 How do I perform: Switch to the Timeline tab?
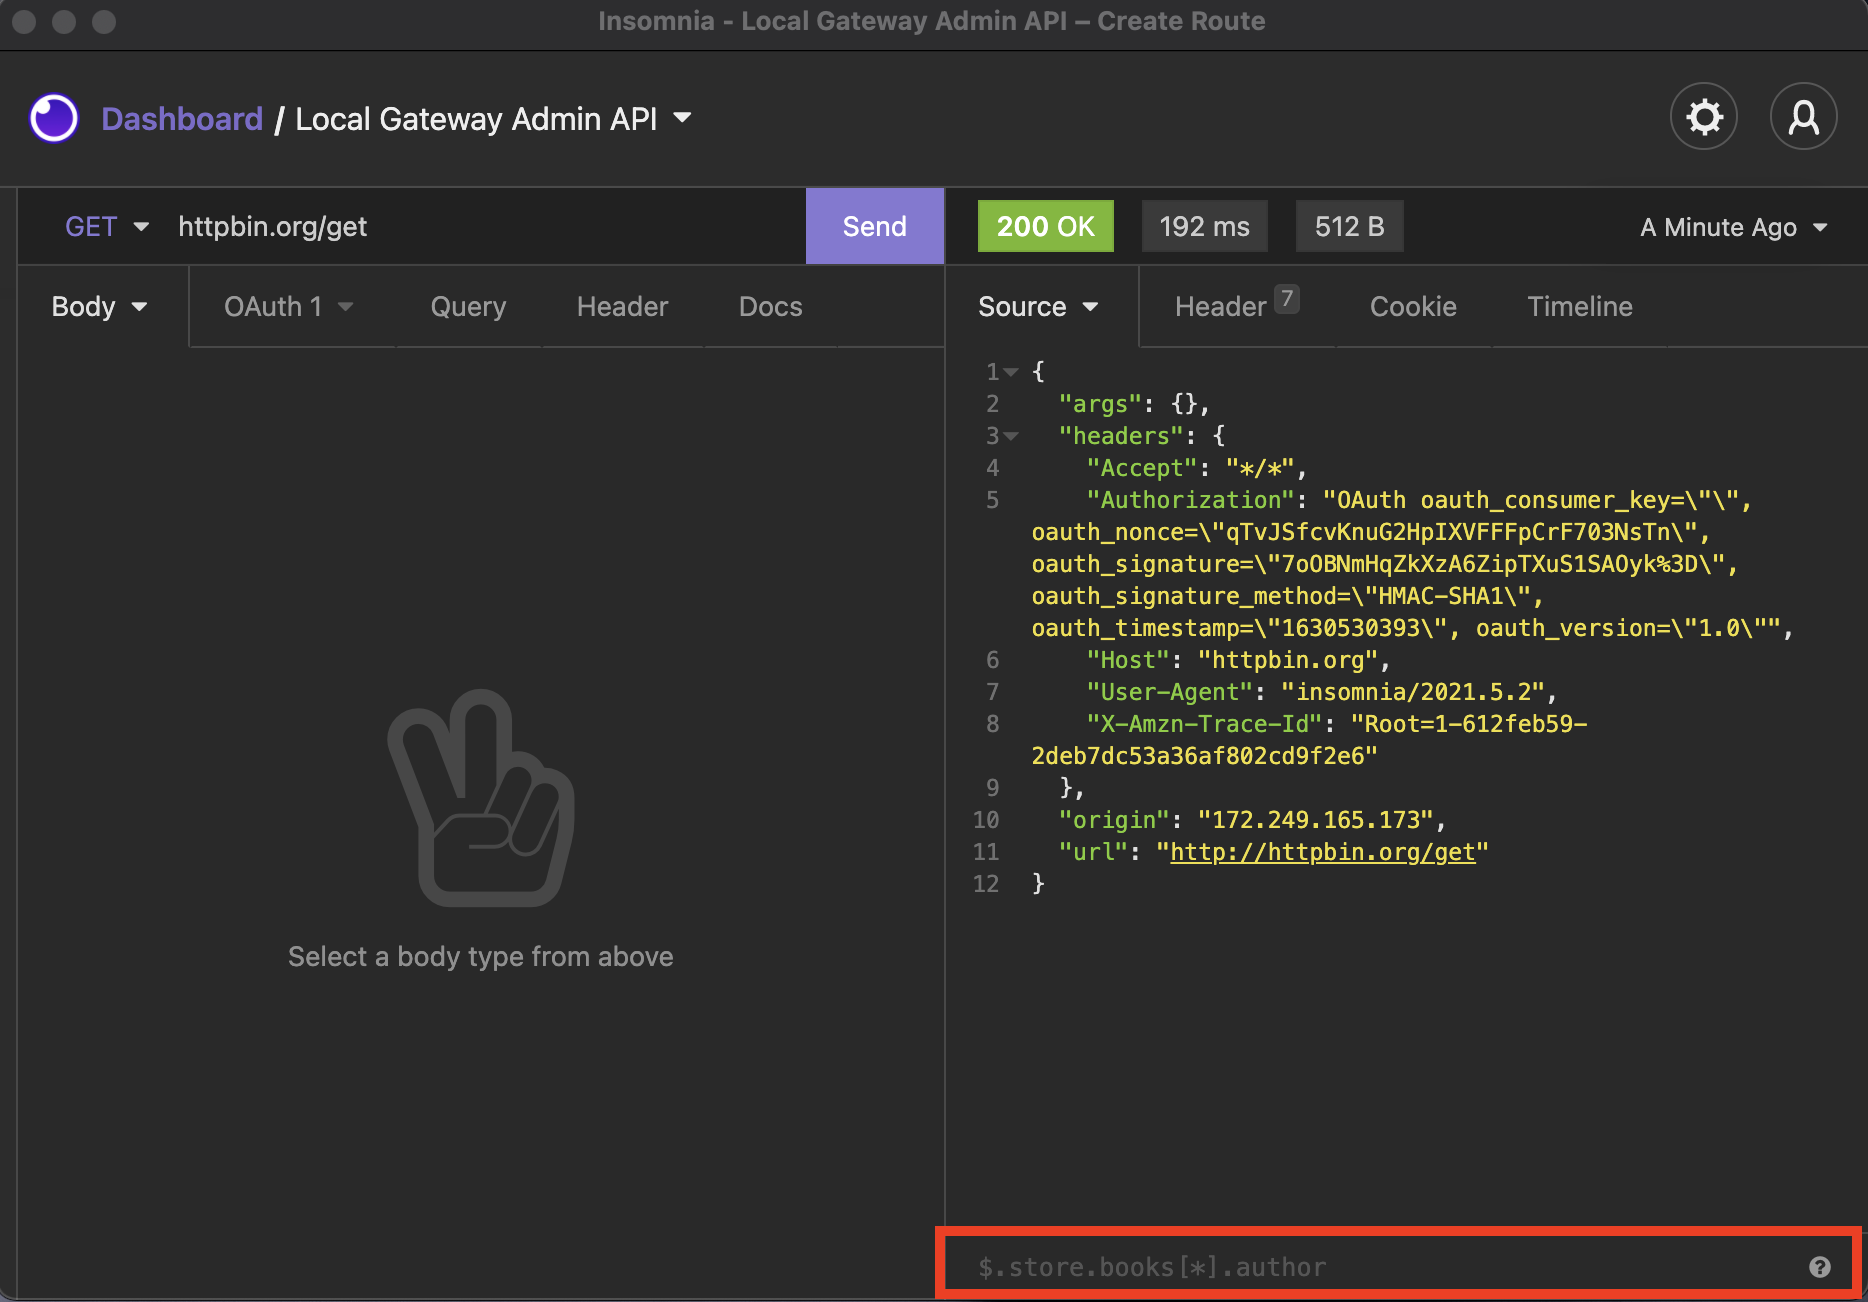coord(1580,307)
